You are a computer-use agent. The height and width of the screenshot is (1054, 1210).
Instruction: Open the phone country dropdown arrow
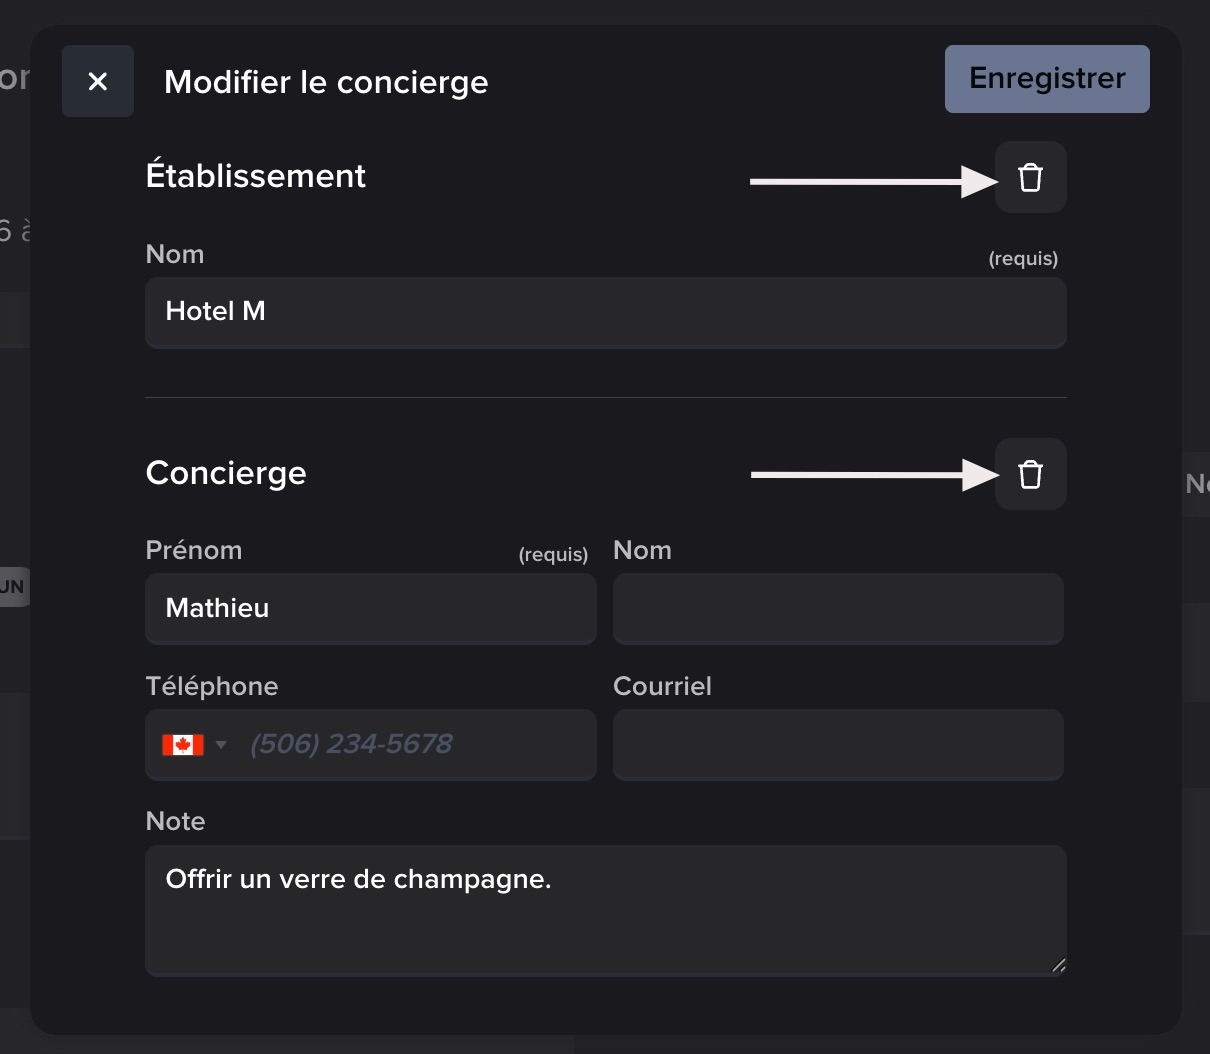pos(221,745)
